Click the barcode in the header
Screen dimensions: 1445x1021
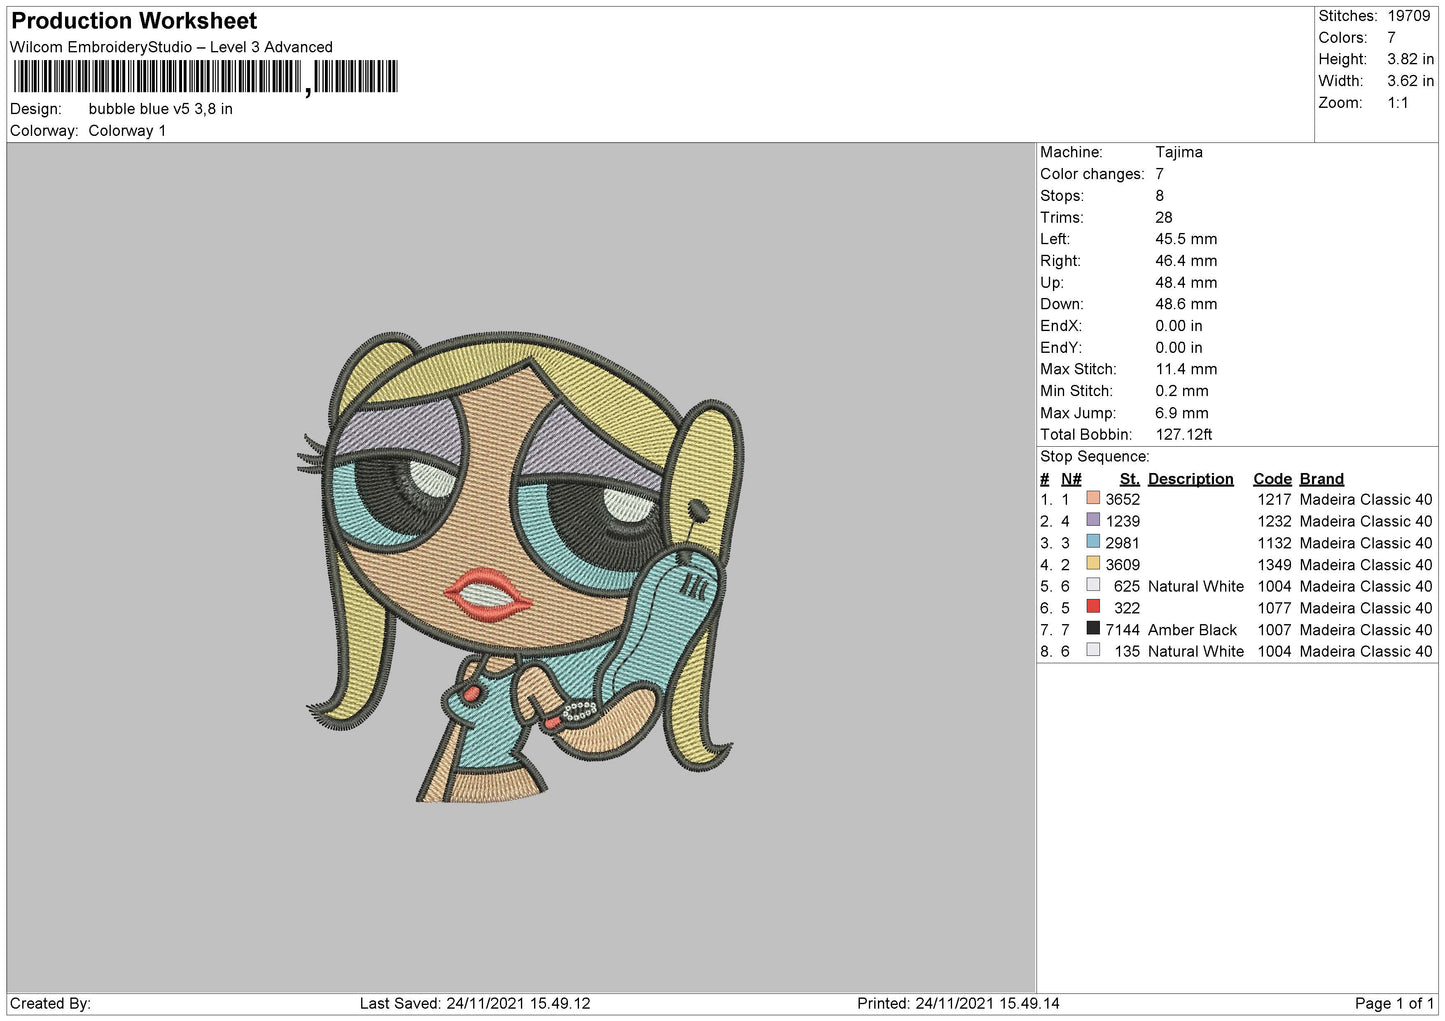coord(205,77)
